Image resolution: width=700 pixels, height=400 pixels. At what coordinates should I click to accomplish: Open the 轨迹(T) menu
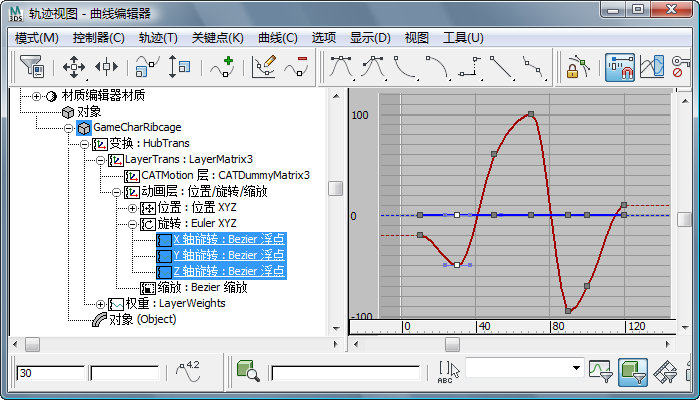click(158, 38)
